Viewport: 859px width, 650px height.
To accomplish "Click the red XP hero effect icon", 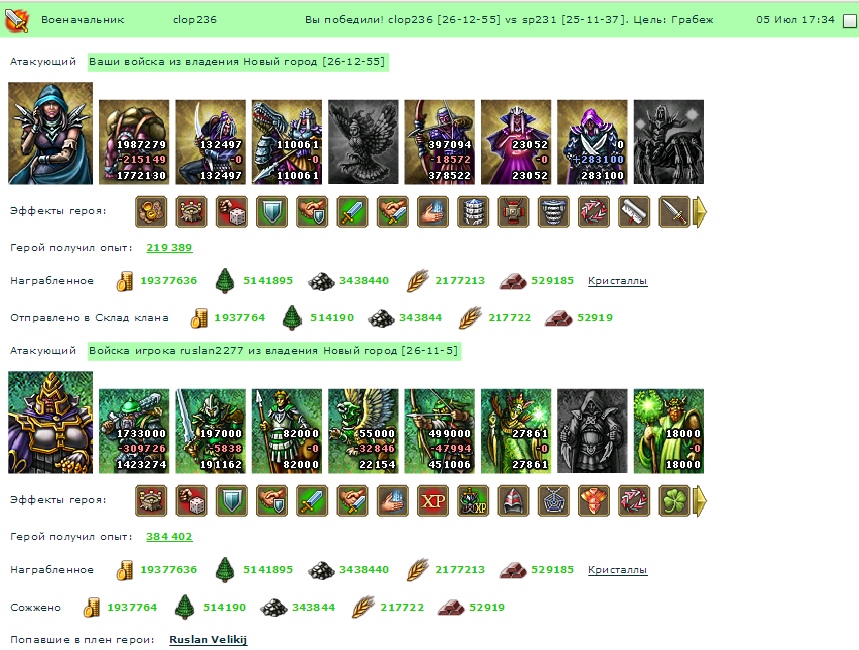I will point(433,501).
